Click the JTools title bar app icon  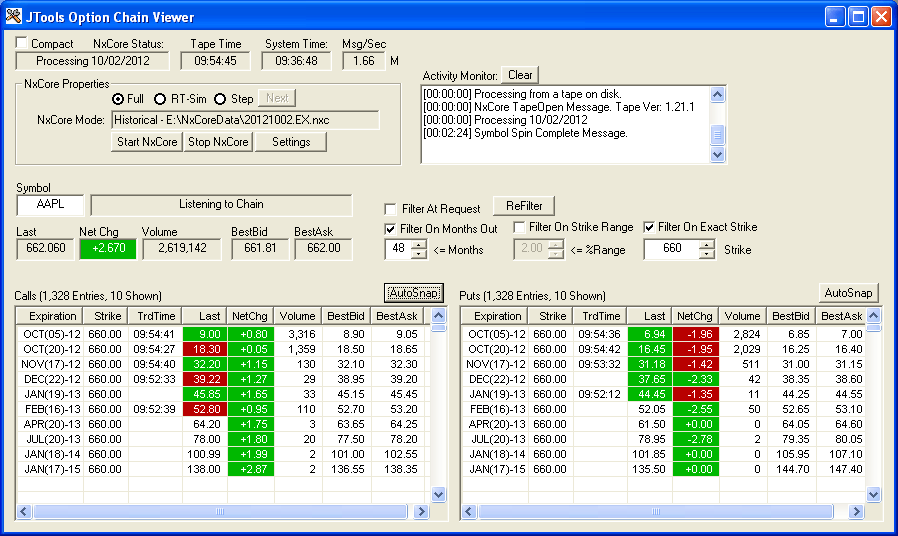pos(13,17)
